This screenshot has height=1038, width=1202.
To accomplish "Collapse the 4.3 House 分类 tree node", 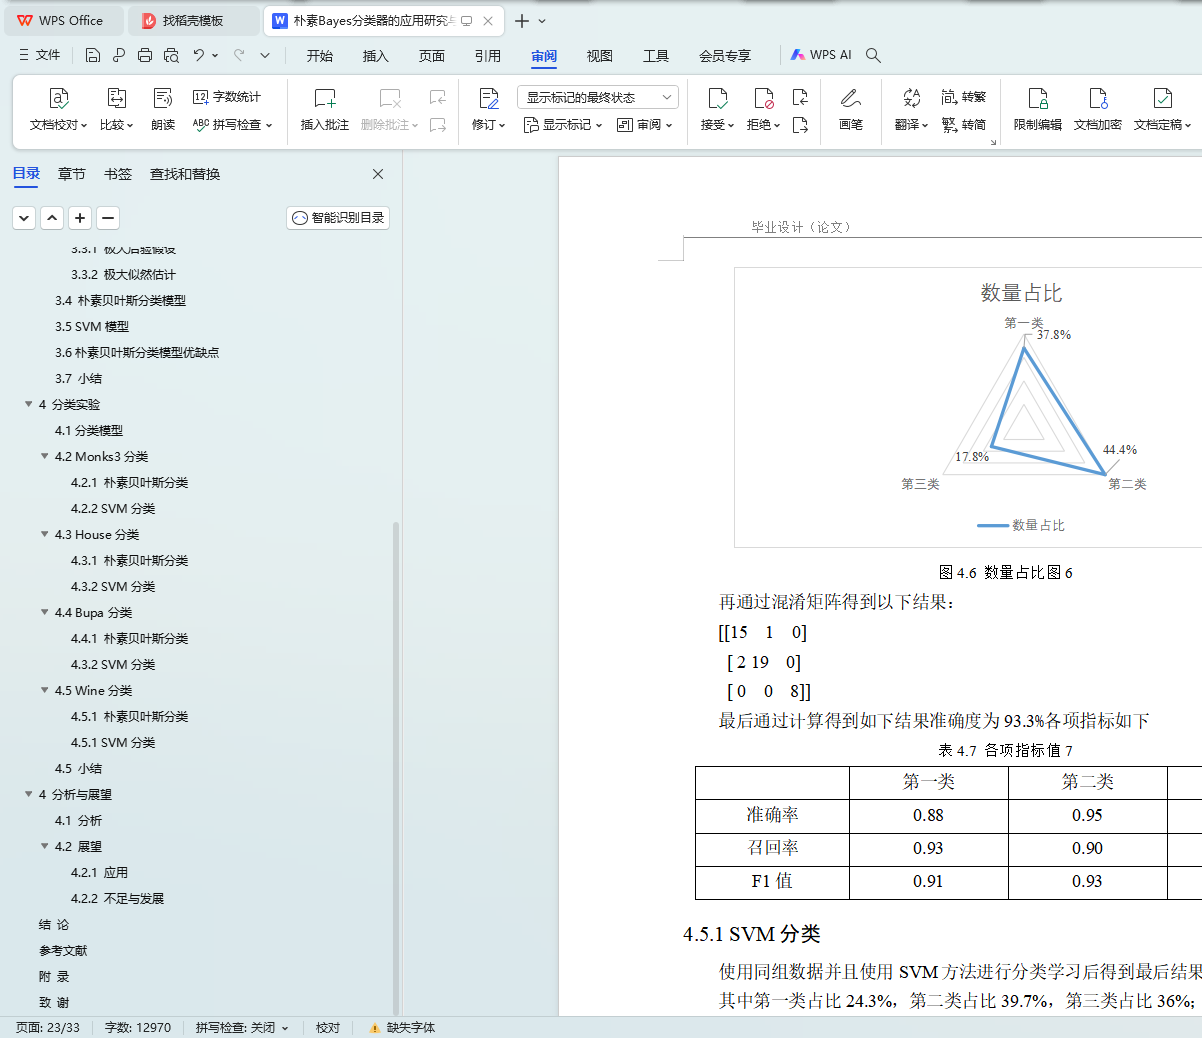I will tap(44, 534).
